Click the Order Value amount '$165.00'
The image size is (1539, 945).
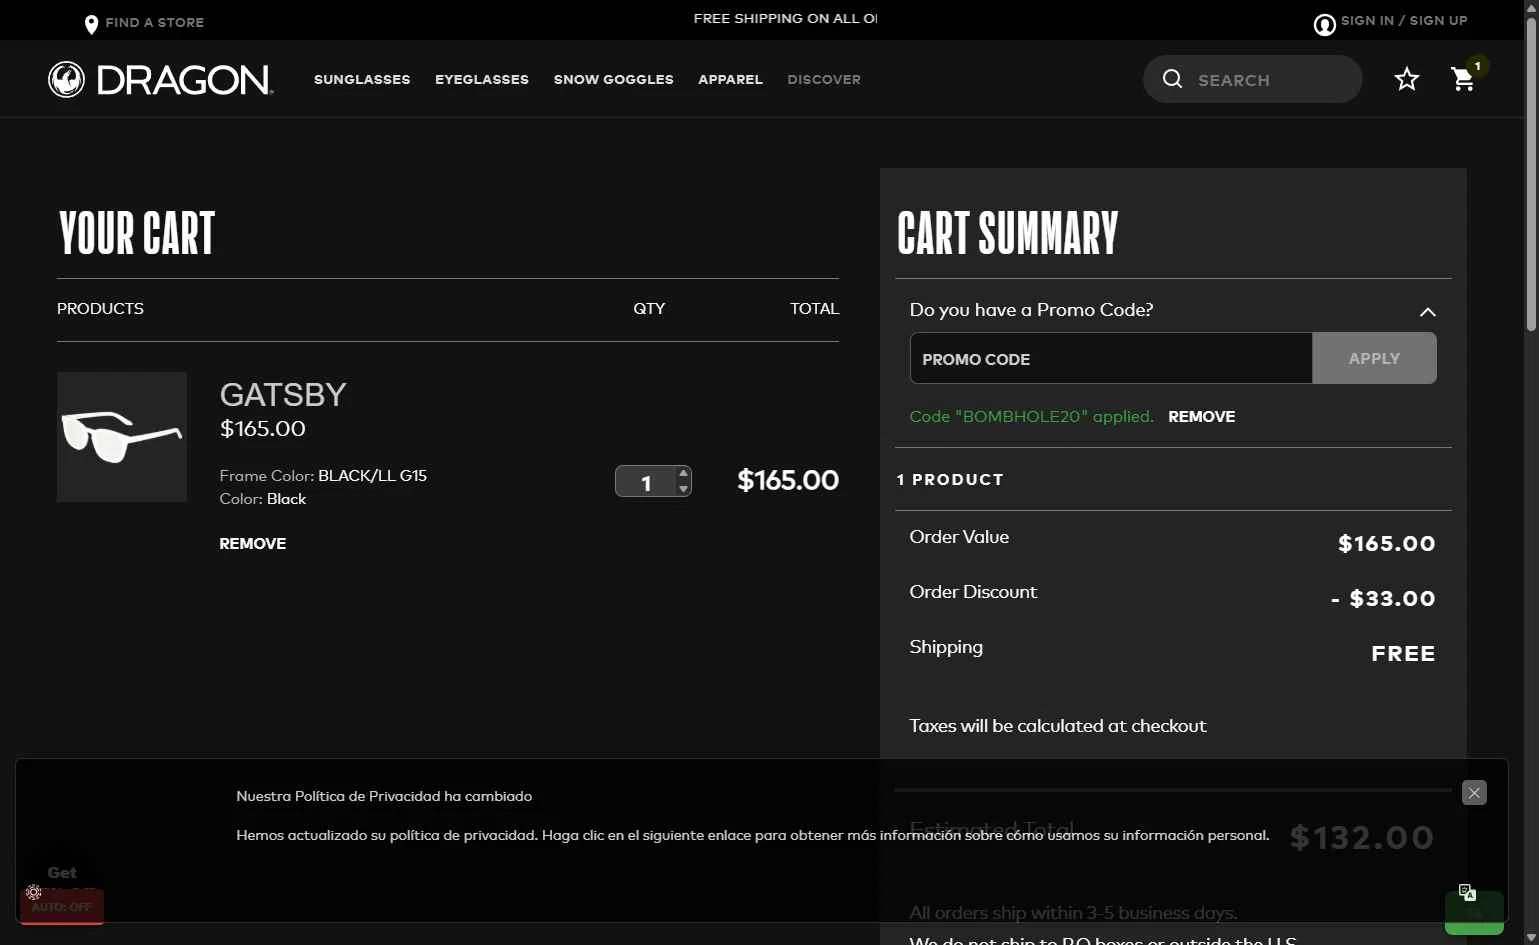(1387, 544)
